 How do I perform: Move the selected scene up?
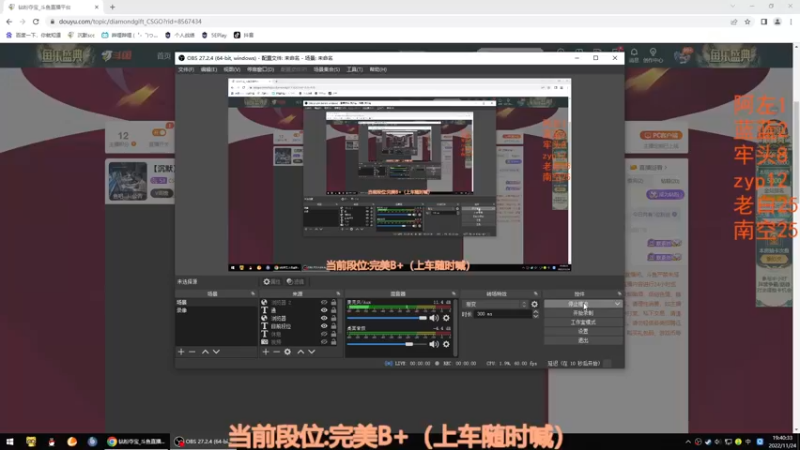tap(205, 352)
